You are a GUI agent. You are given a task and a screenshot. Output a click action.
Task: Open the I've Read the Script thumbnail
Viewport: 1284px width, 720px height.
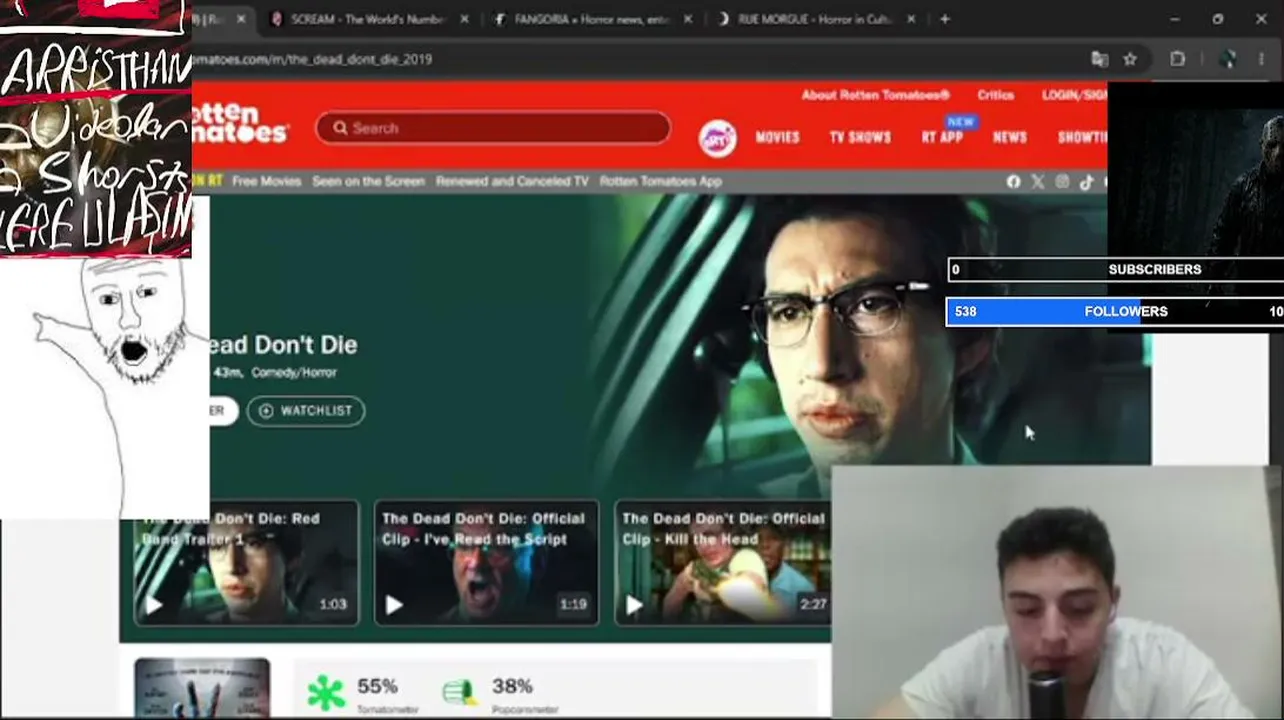click(486, 563)
